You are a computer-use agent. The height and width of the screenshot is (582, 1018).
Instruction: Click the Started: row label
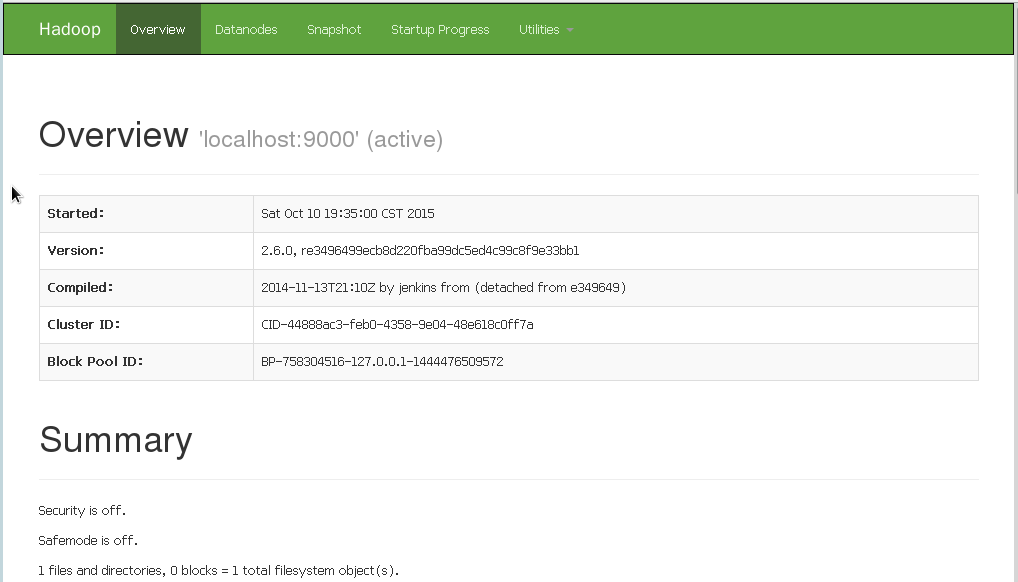[x=75, y=214]
